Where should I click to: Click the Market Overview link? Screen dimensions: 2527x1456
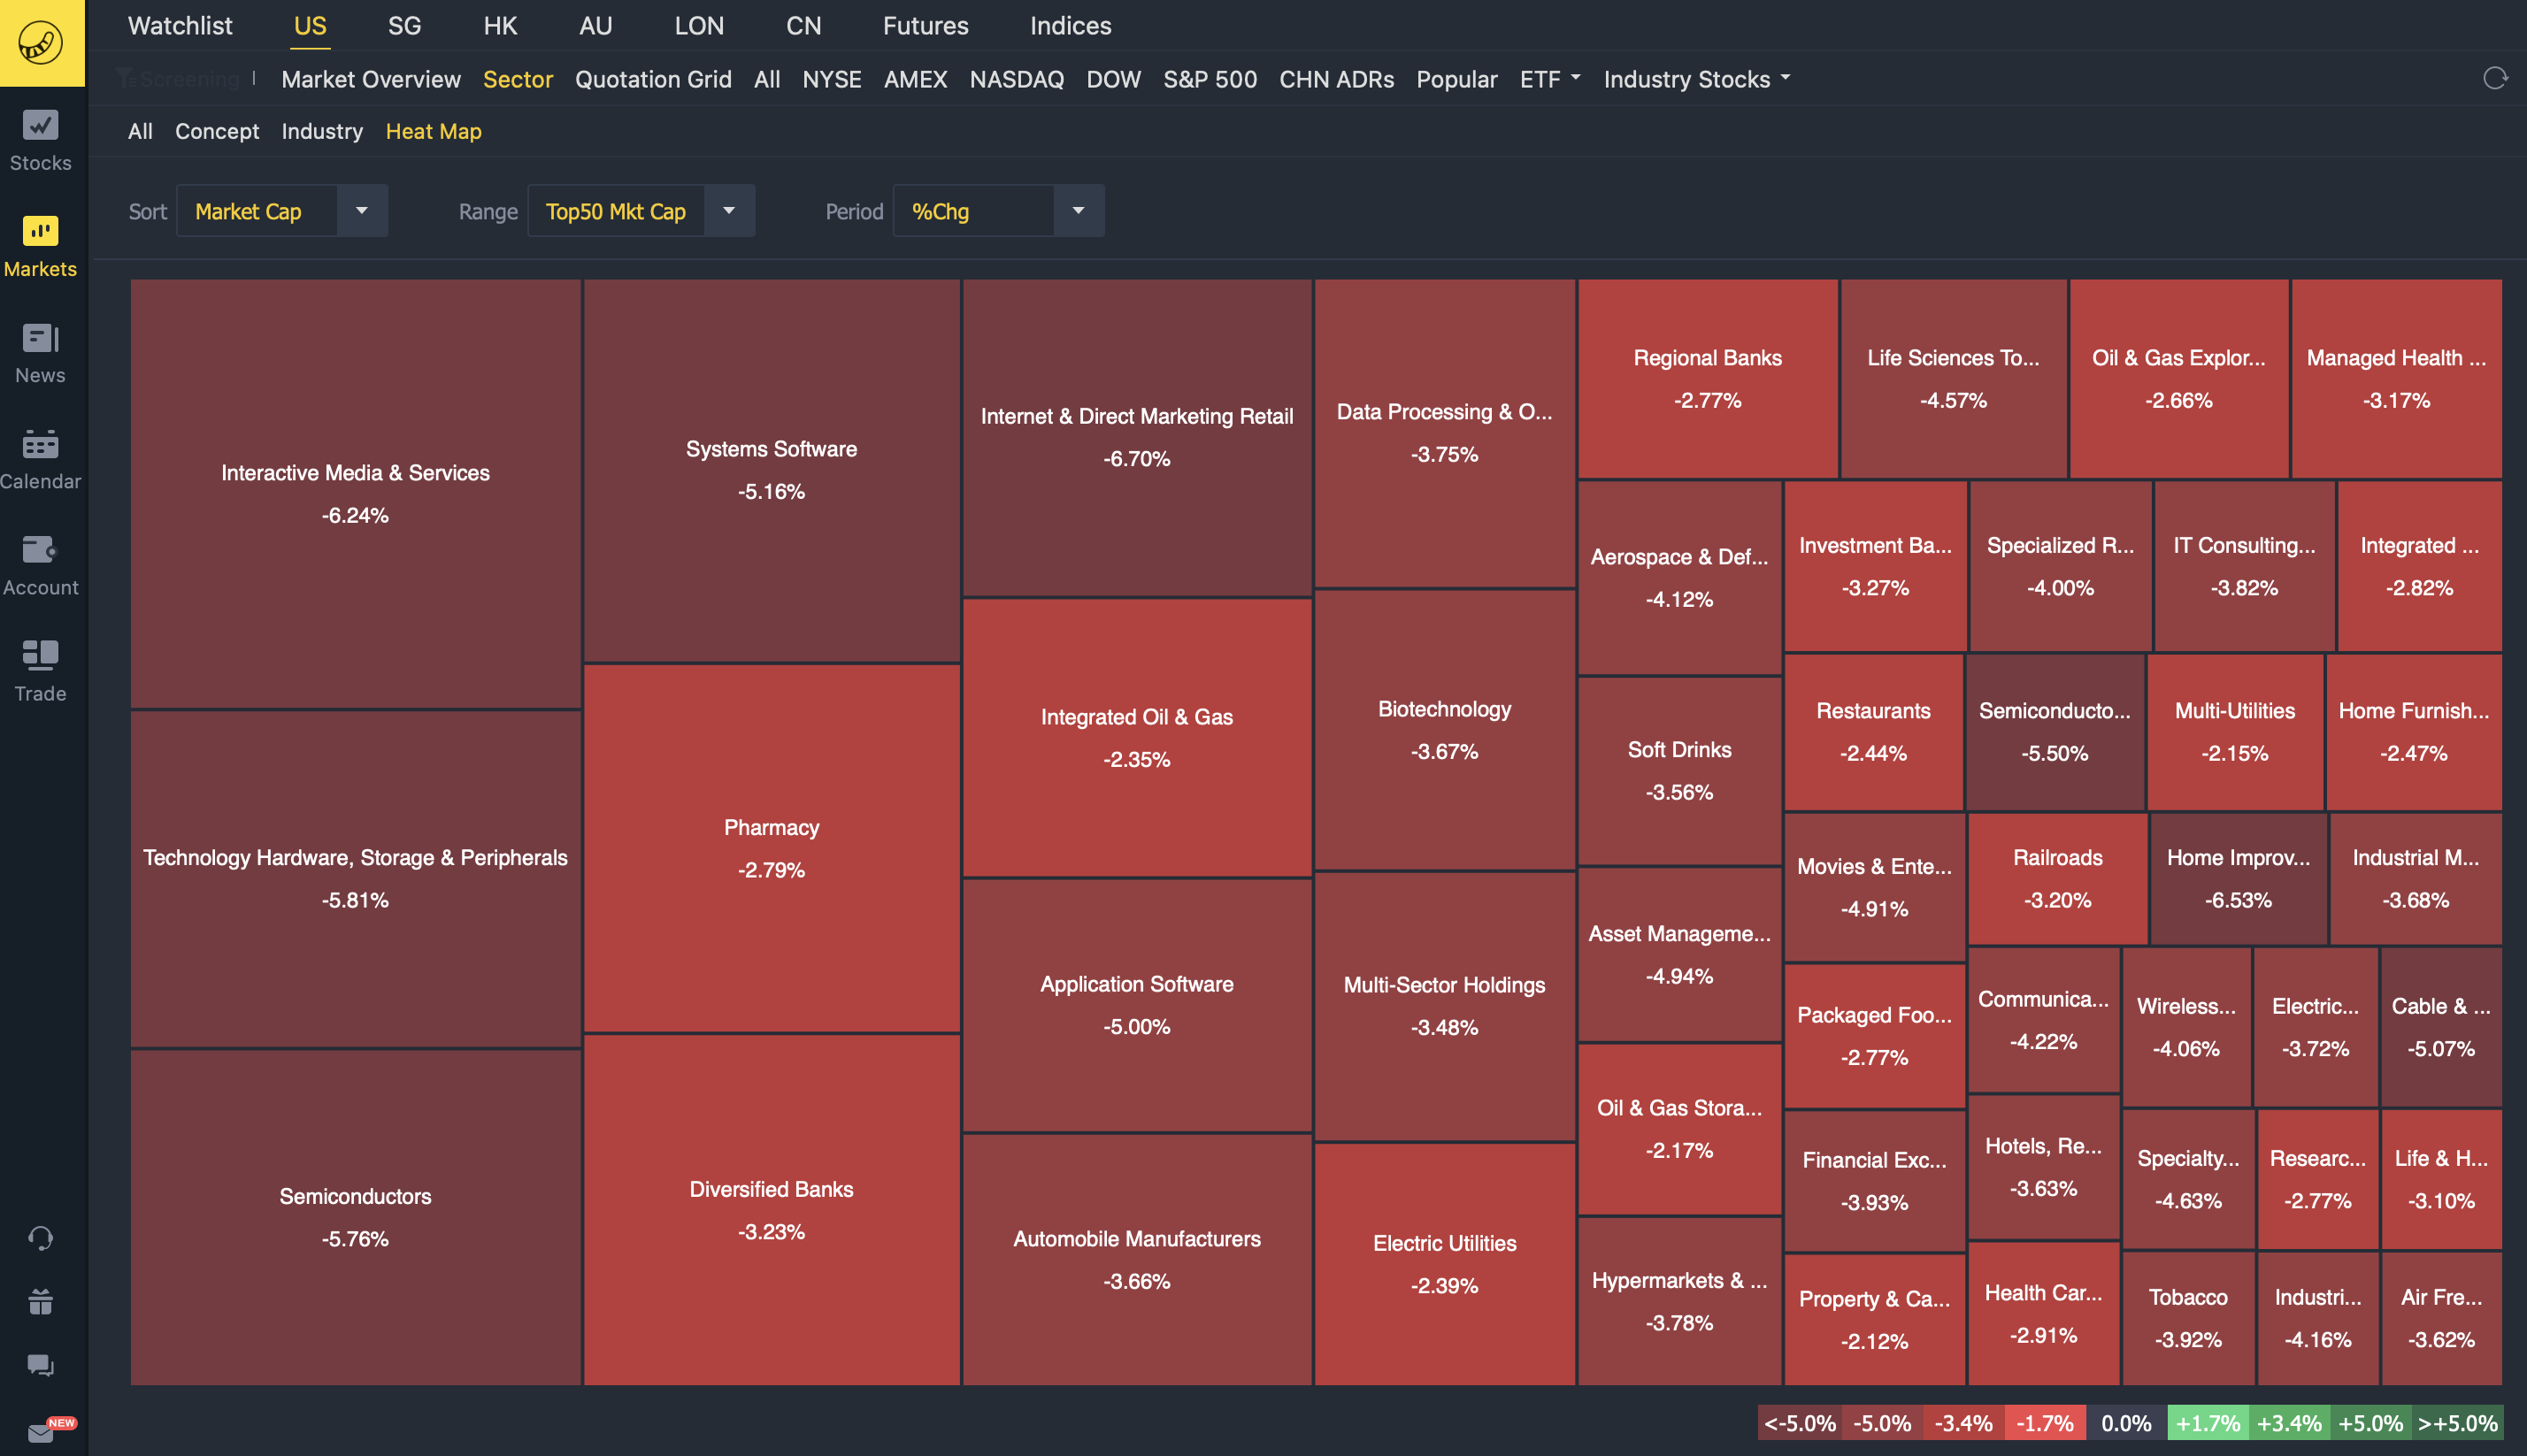pos(371,79)
